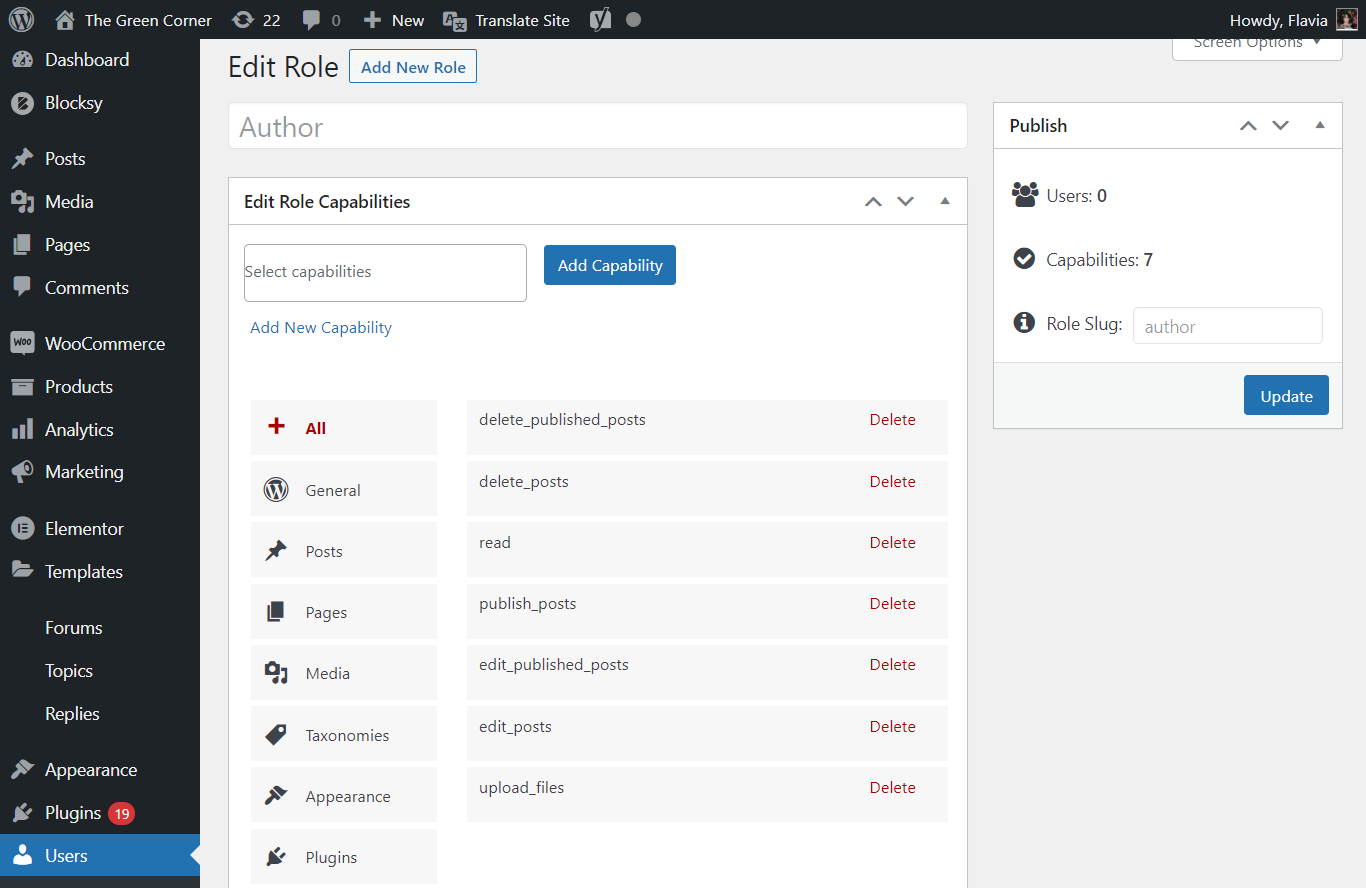Image resolution: width=1366 pixels, height=888 pixels.
Task: Click the WordPress logo in admin bar
Action: [x=21, y=20]
